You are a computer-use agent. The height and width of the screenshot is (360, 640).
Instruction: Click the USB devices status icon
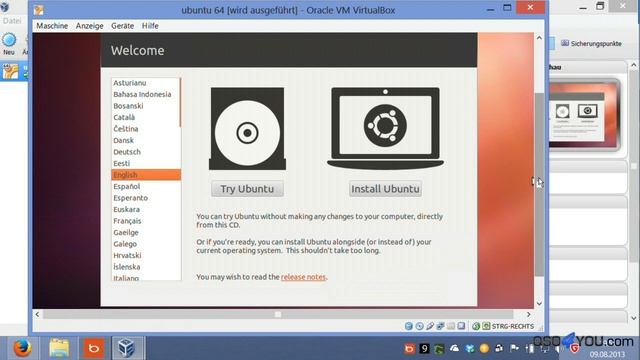coord(430,326)
